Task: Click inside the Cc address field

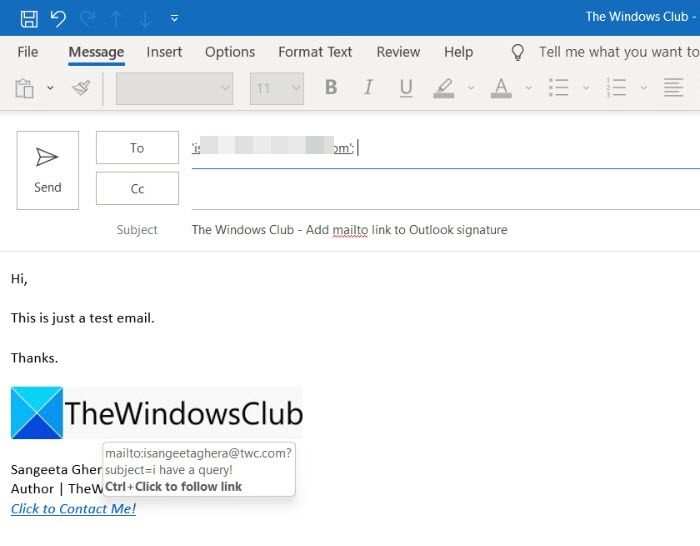Action: coord(446,189)
